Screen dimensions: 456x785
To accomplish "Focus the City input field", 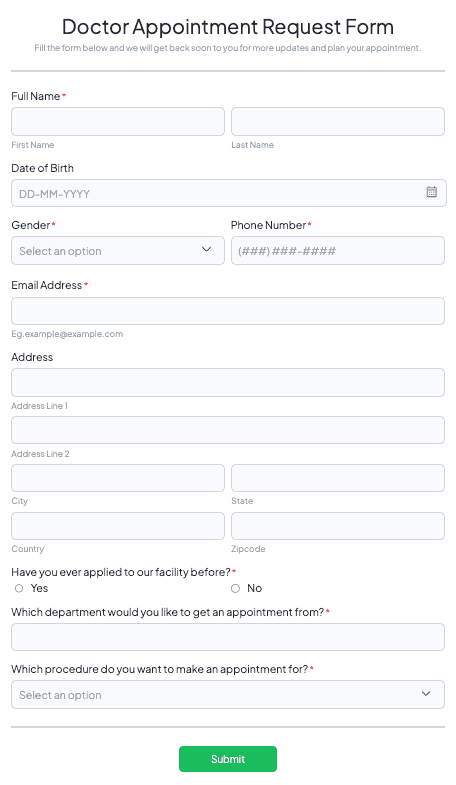I will (118, 478).
